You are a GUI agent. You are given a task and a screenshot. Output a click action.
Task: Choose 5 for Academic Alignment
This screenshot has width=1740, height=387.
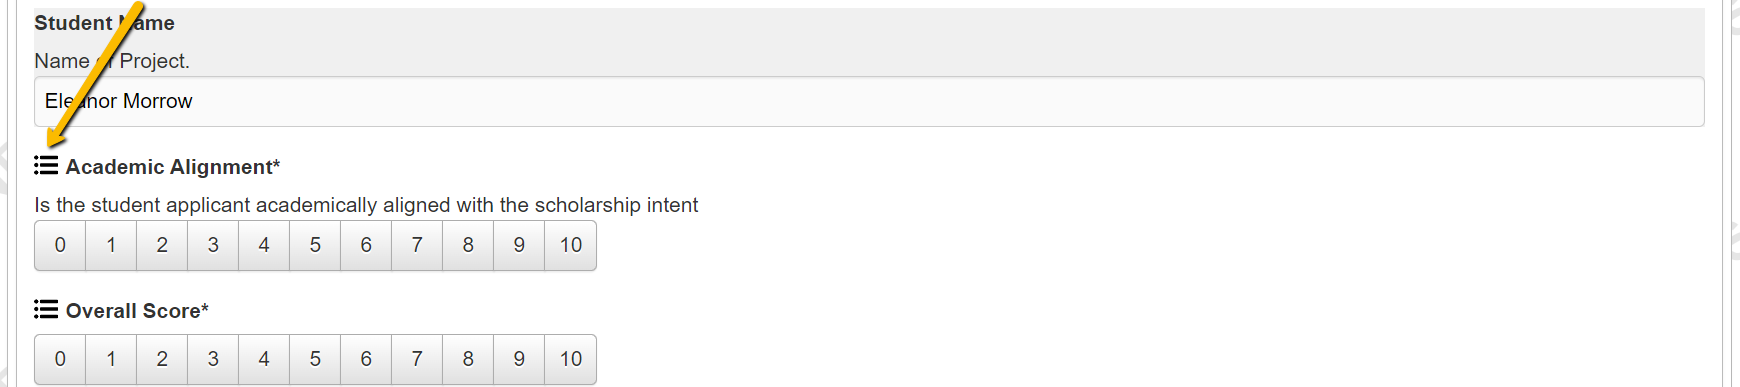pos(315,246)
